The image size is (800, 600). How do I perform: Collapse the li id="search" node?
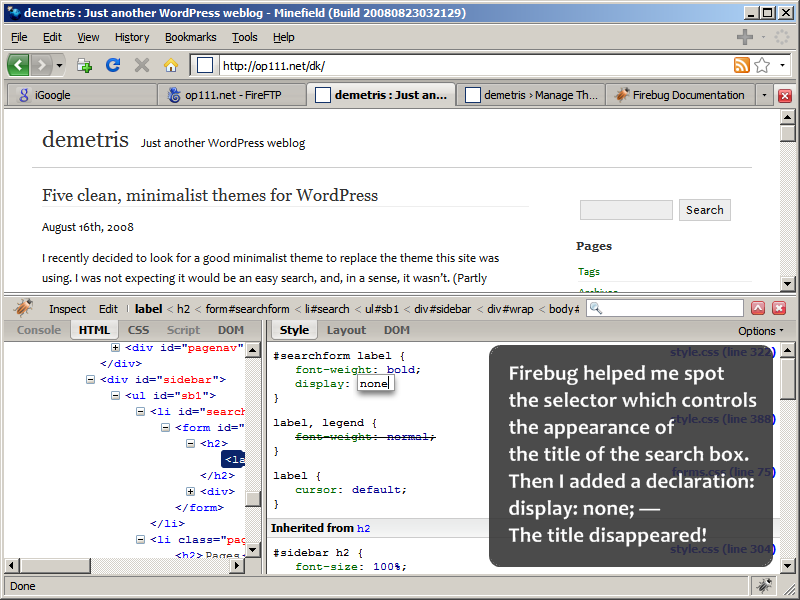140,411
